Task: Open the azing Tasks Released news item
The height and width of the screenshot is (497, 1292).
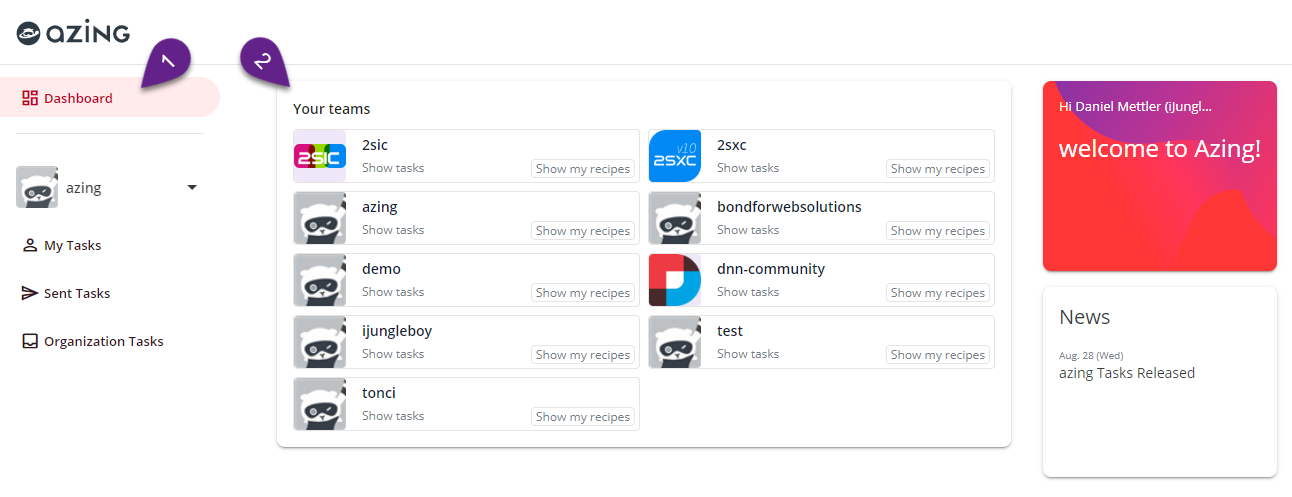Action: click(x=1127, y=373)
